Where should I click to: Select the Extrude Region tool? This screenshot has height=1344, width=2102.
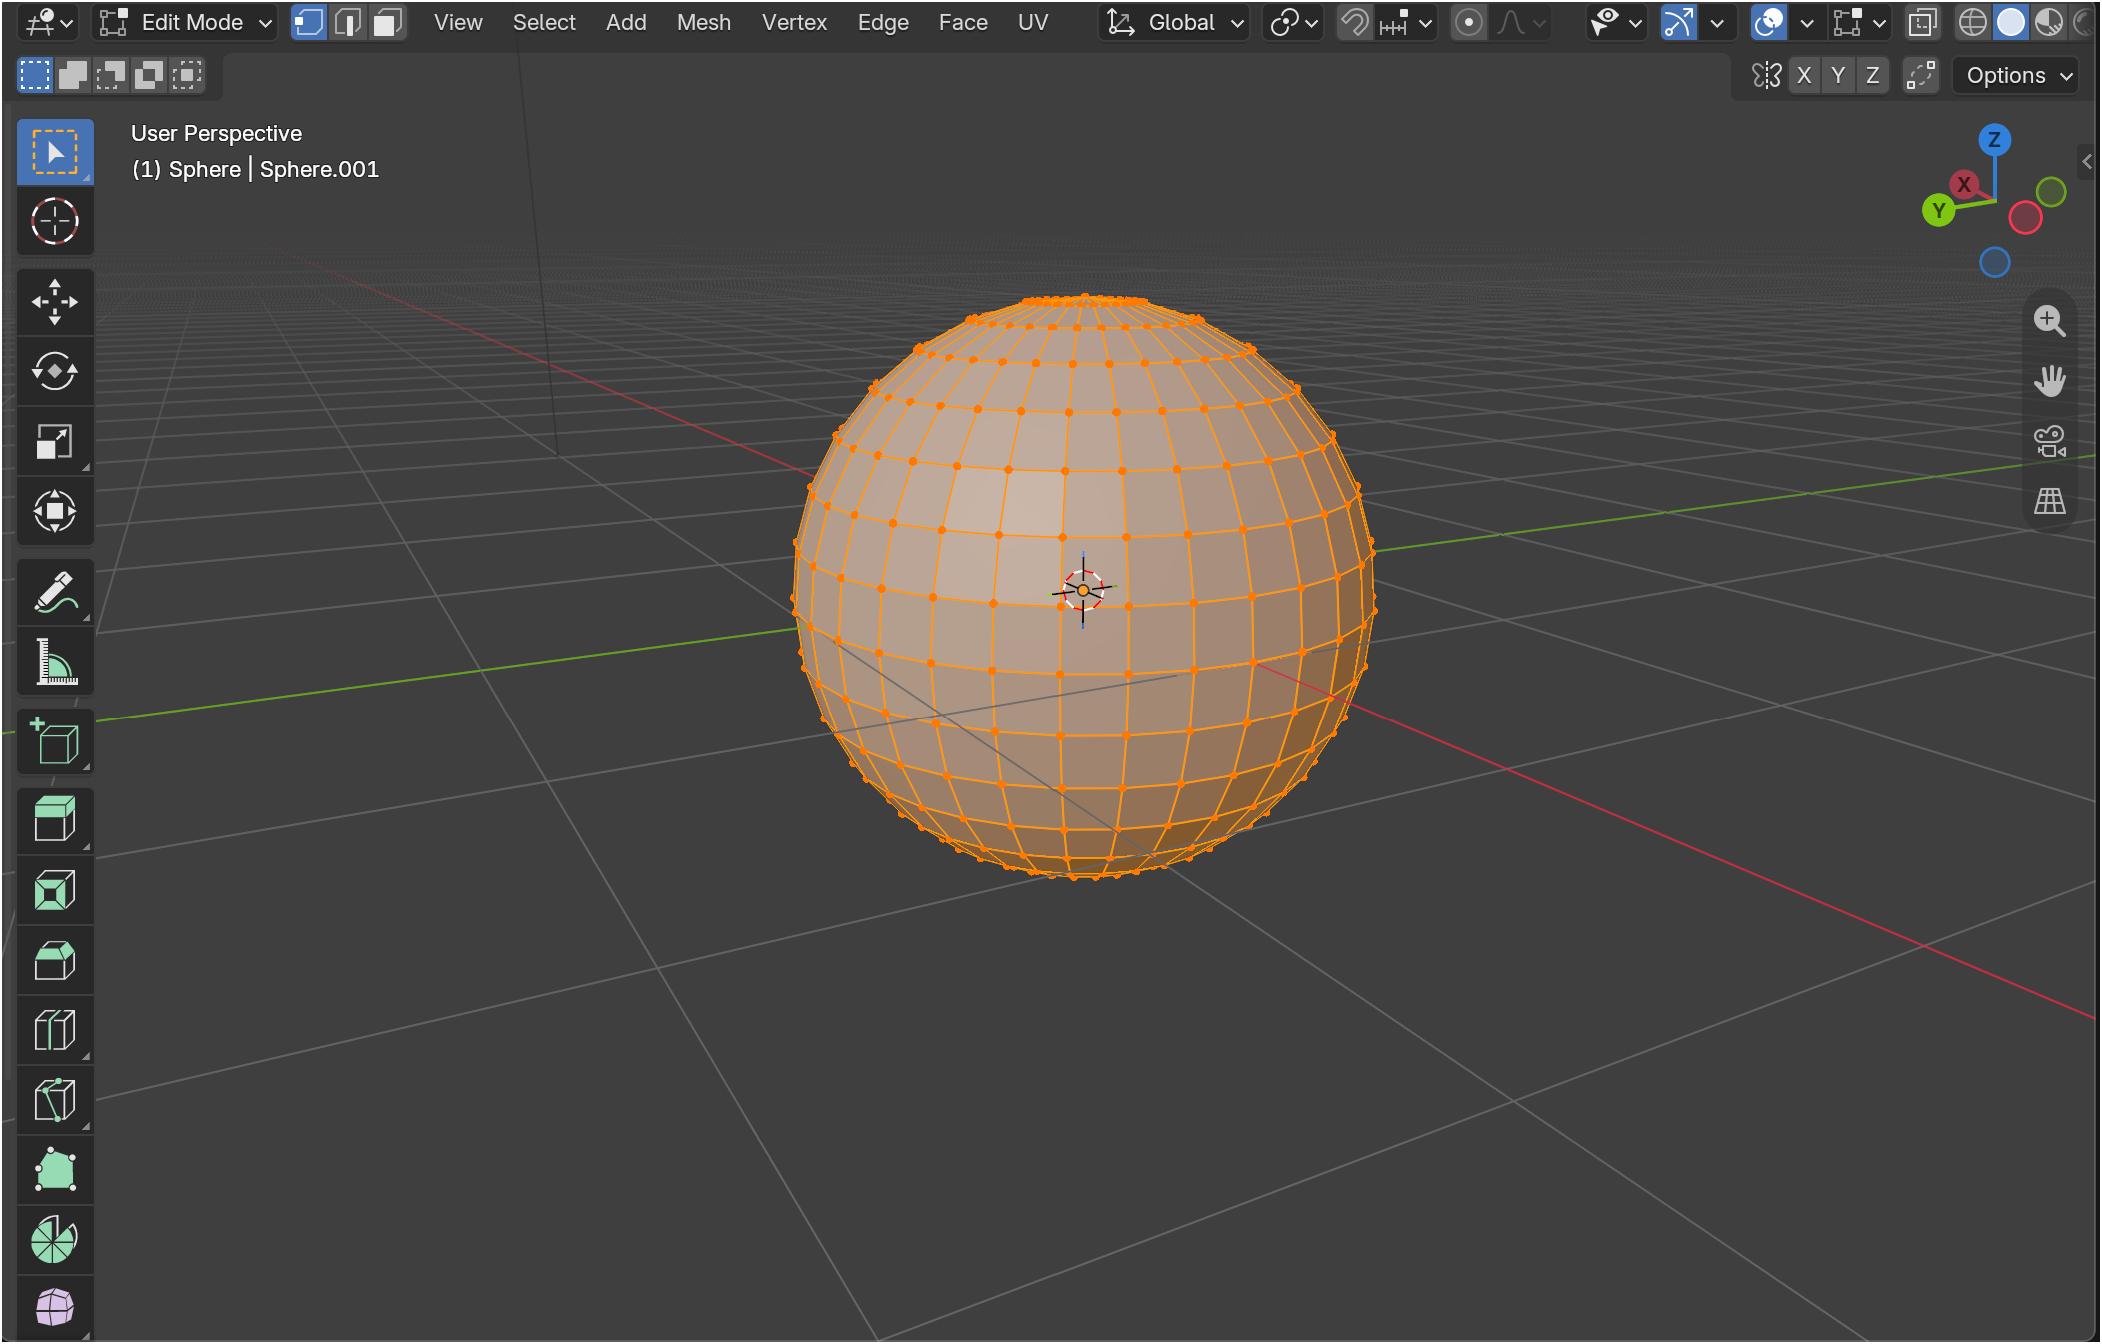(55, 821)
